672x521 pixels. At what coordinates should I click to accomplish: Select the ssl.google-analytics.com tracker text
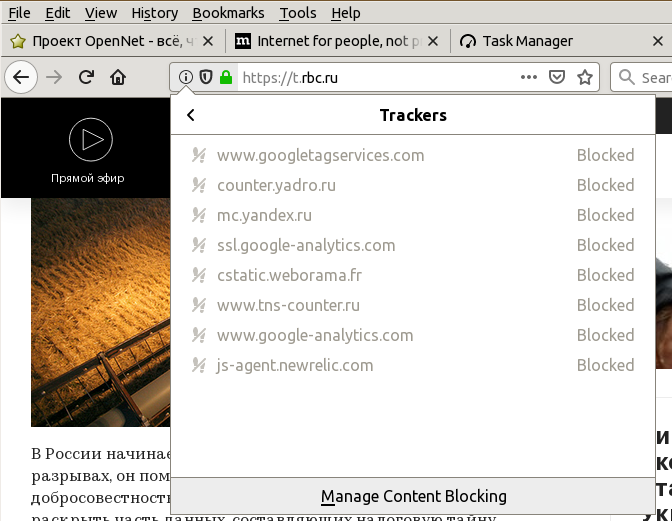pyautogui.click(x=306, y=245)
